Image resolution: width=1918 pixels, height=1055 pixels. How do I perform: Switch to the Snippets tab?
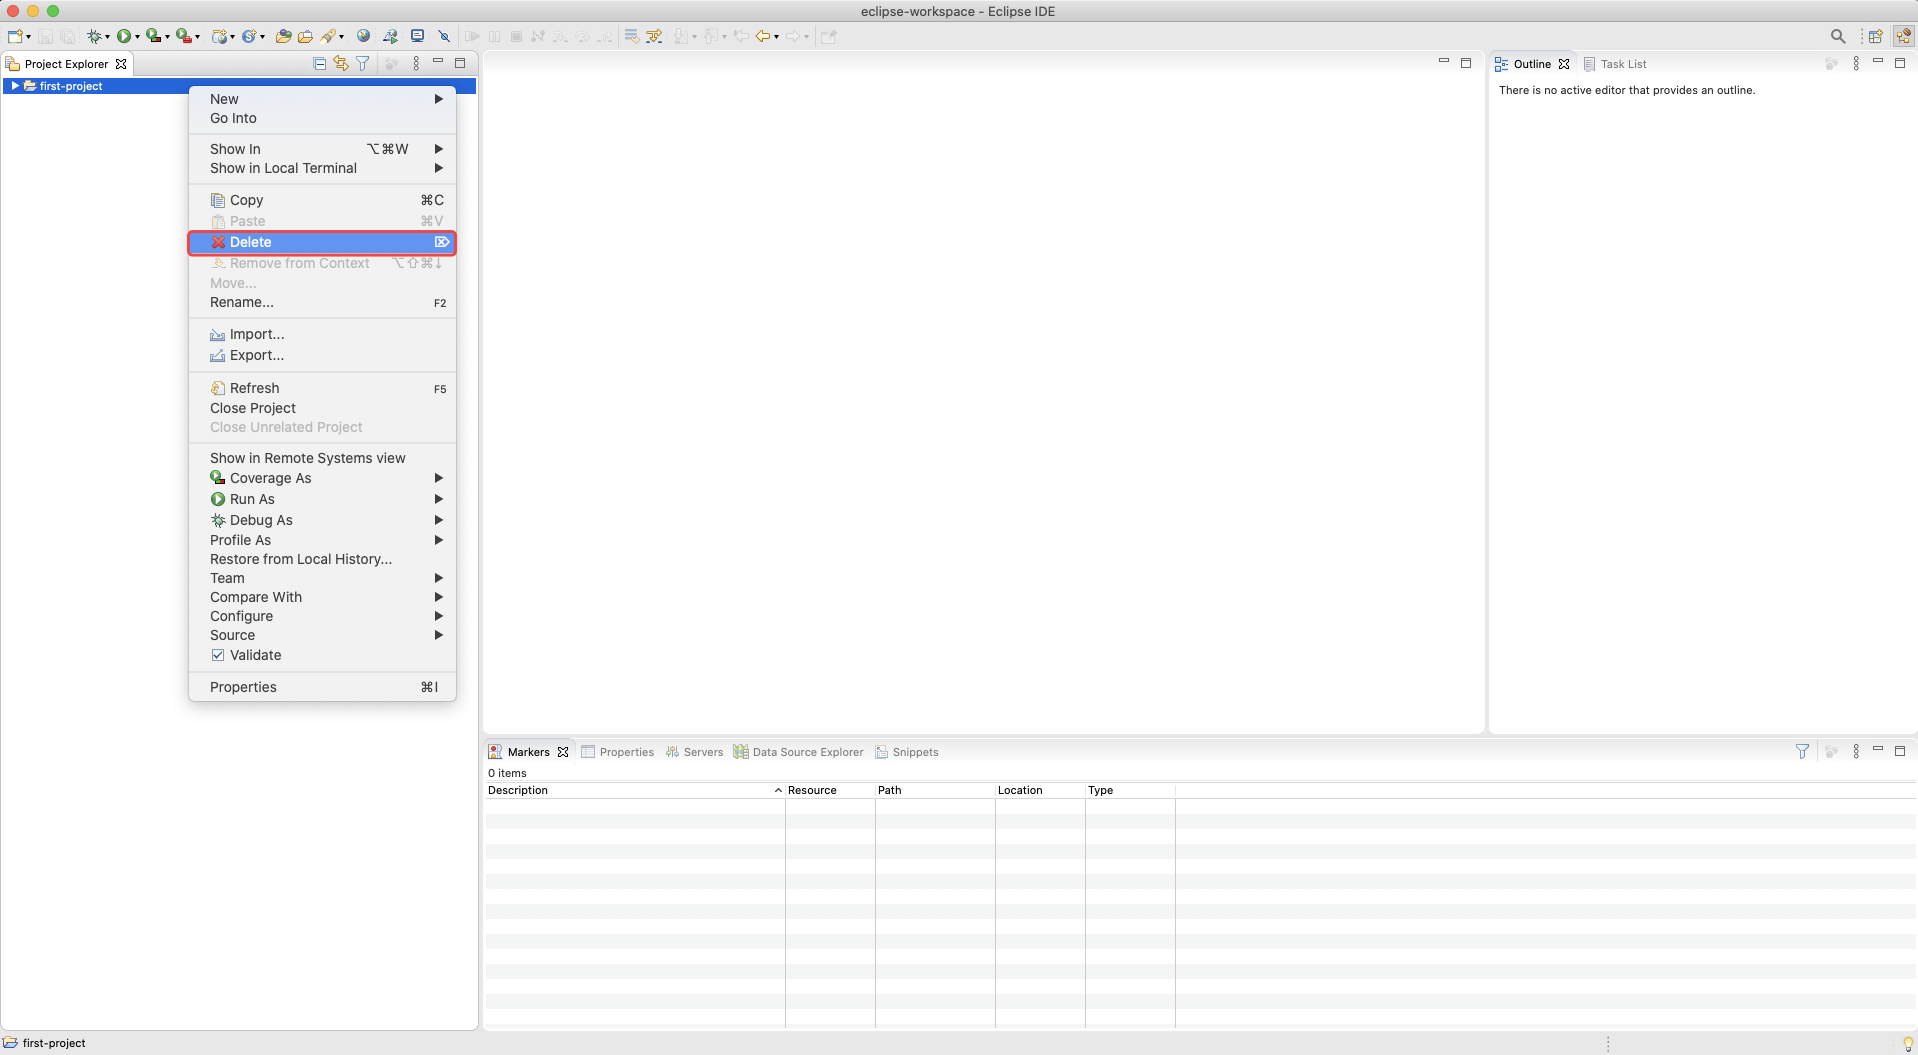click(907, 752)
